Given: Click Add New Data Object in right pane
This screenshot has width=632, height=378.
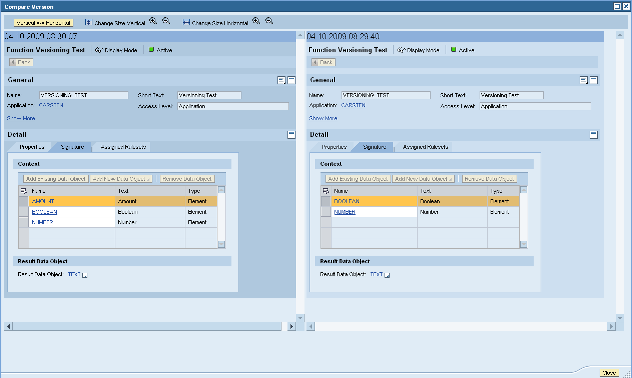Looking at the screenshot, I should pos(423,179).
